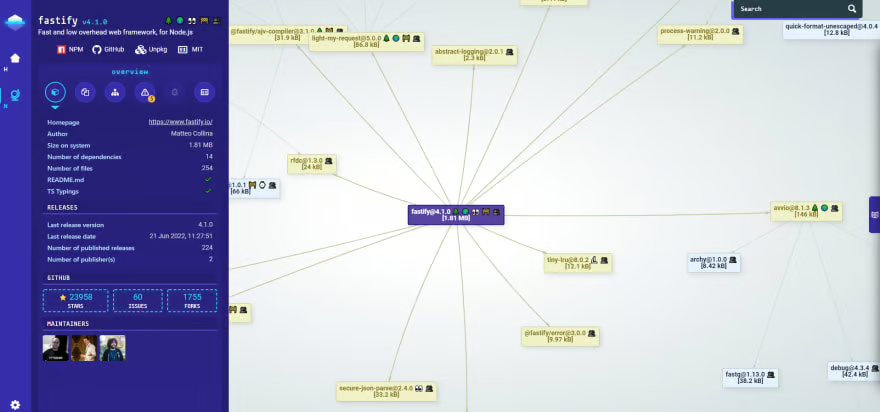
Task: Switch to the files tab icon
Action: point(85,92)
